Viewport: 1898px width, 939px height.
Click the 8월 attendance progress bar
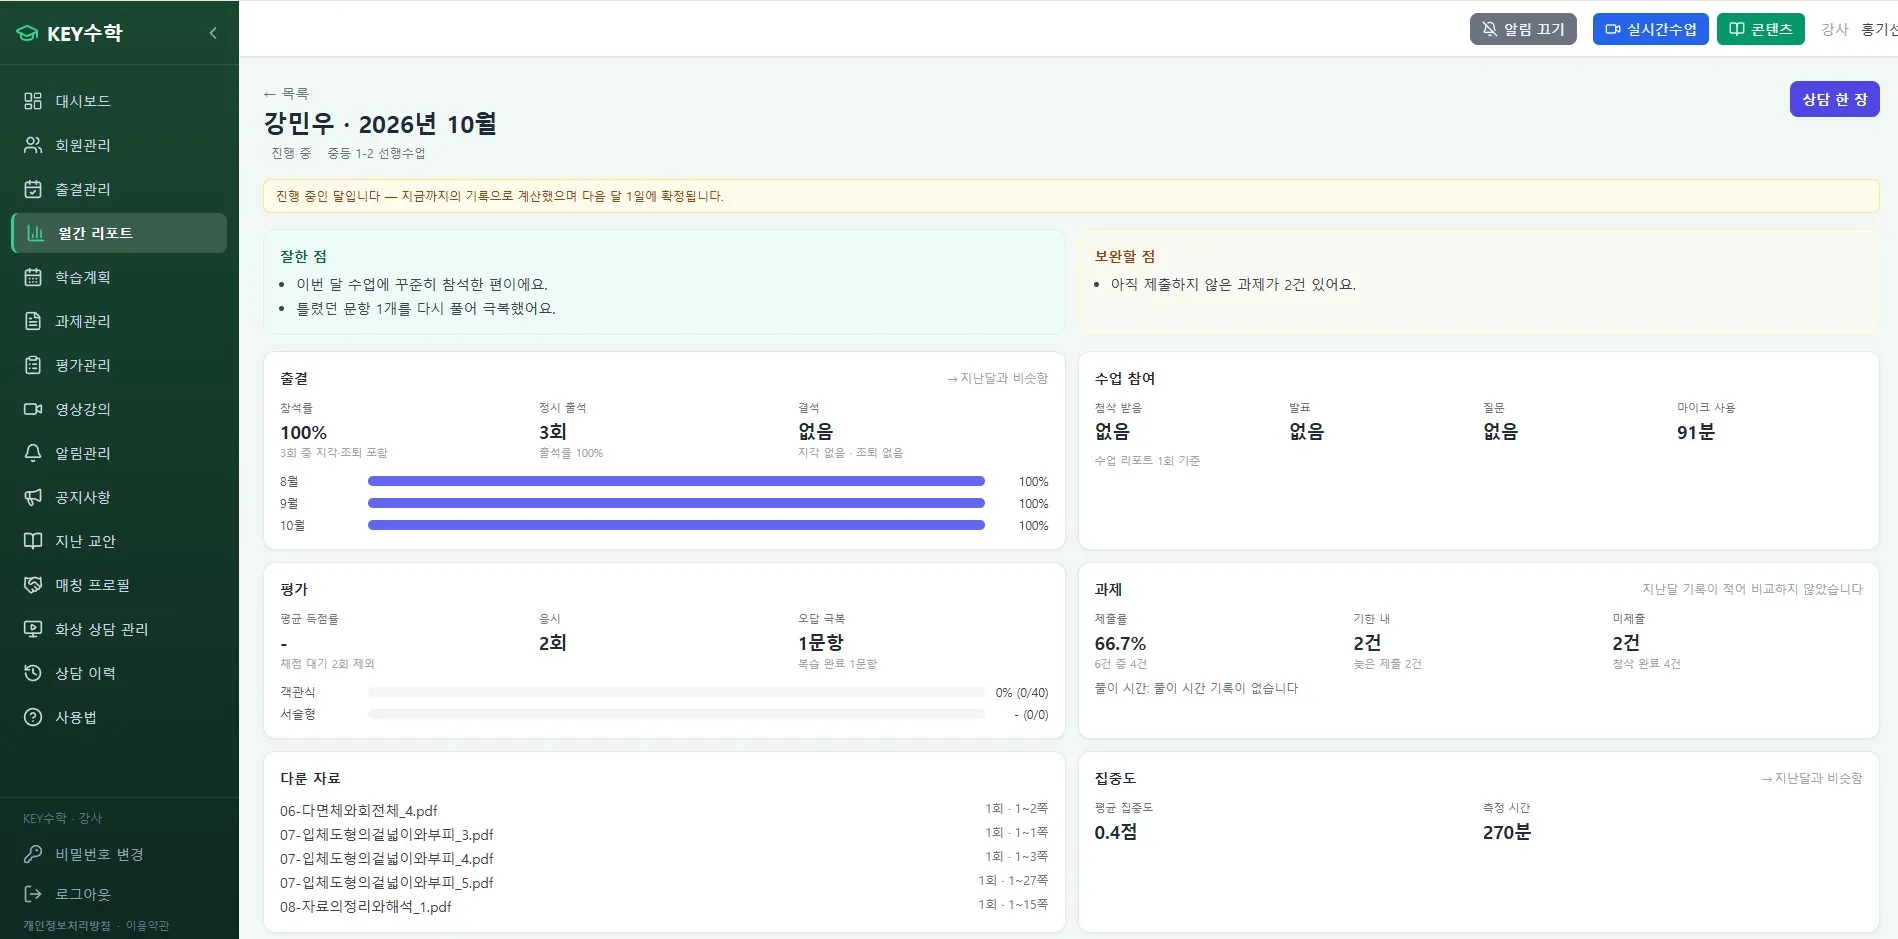point(676,481)
